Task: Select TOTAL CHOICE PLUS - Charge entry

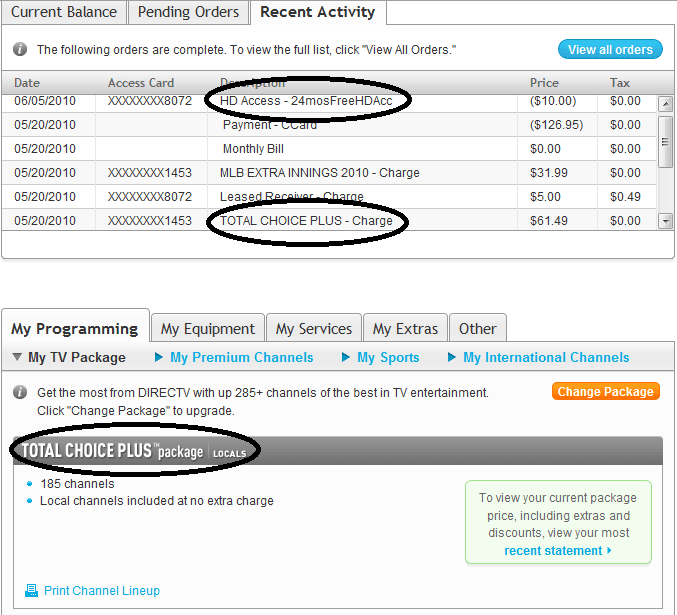Action: [x=306, y=221]
